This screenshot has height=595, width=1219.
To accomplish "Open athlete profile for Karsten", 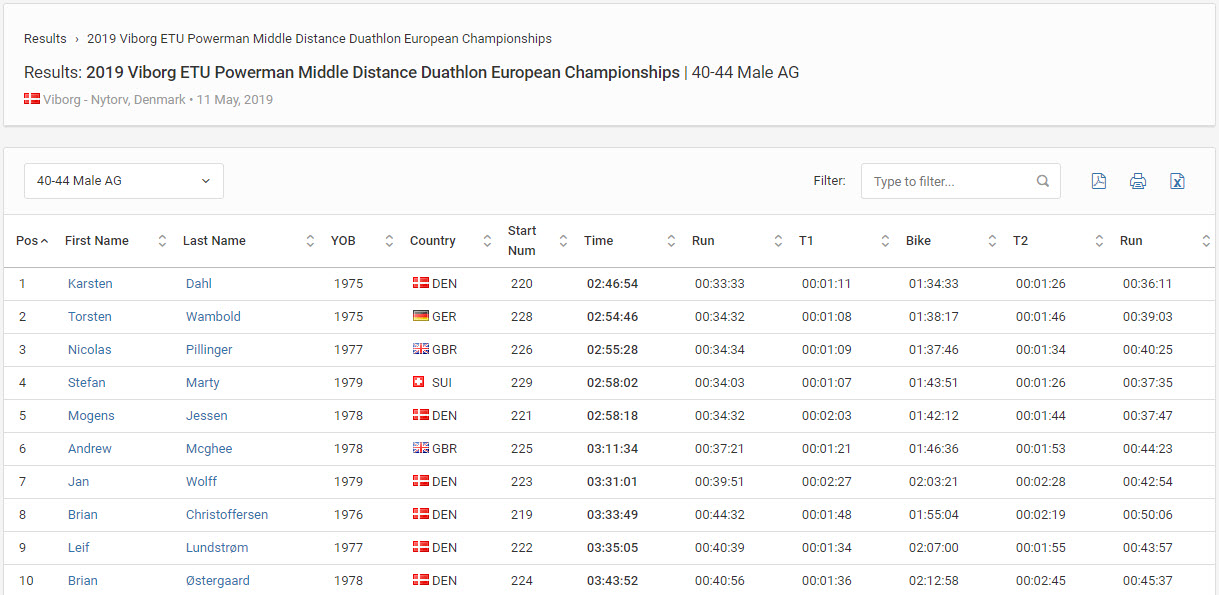I will pyautogui.click(x=90, y=283).
